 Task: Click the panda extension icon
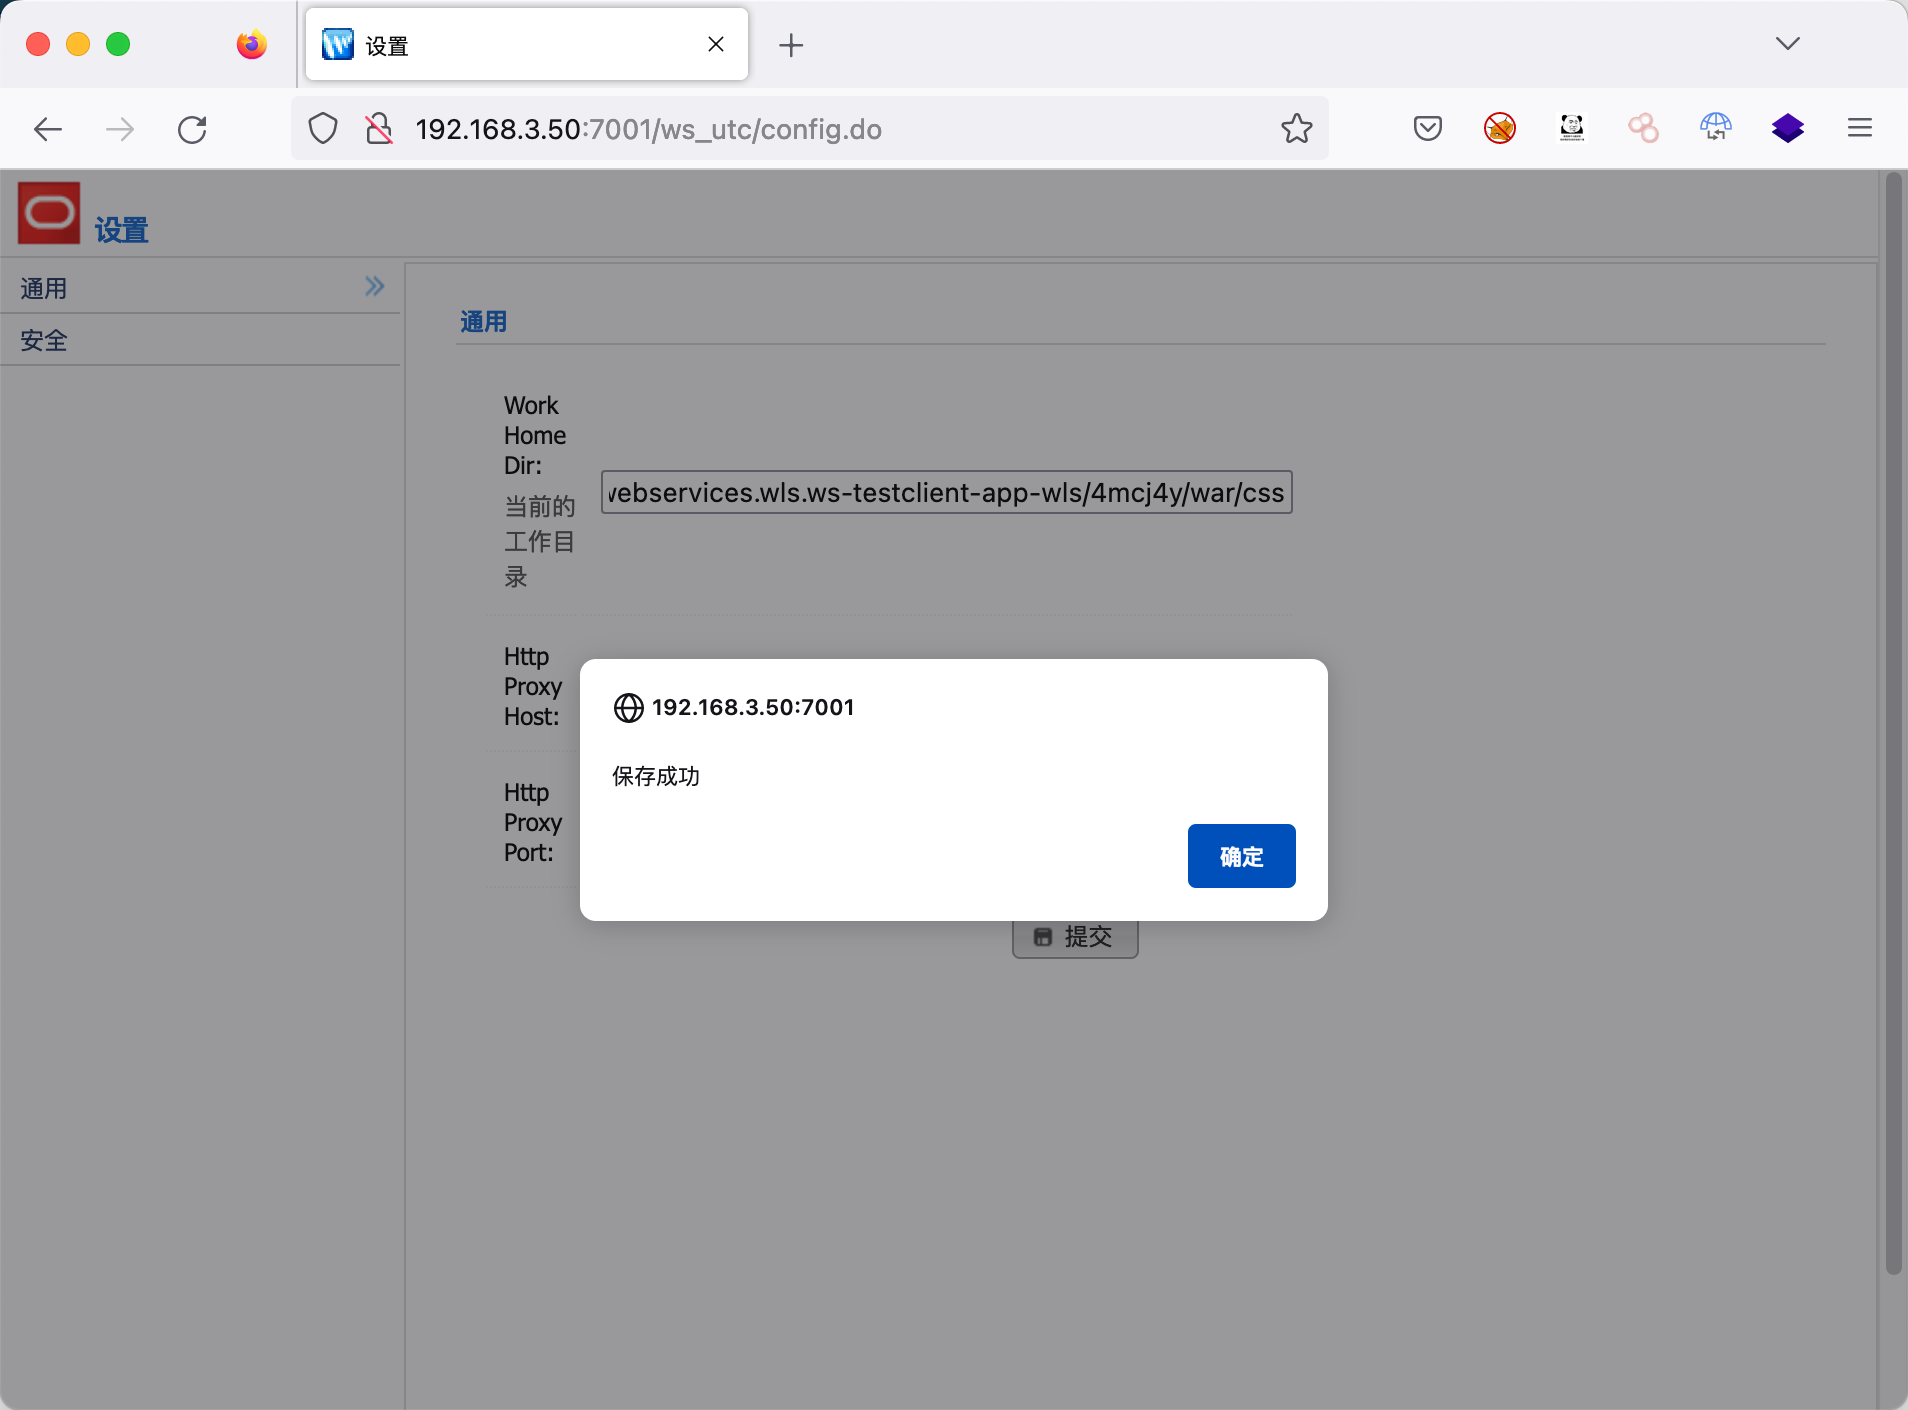tap(1571, 129)
